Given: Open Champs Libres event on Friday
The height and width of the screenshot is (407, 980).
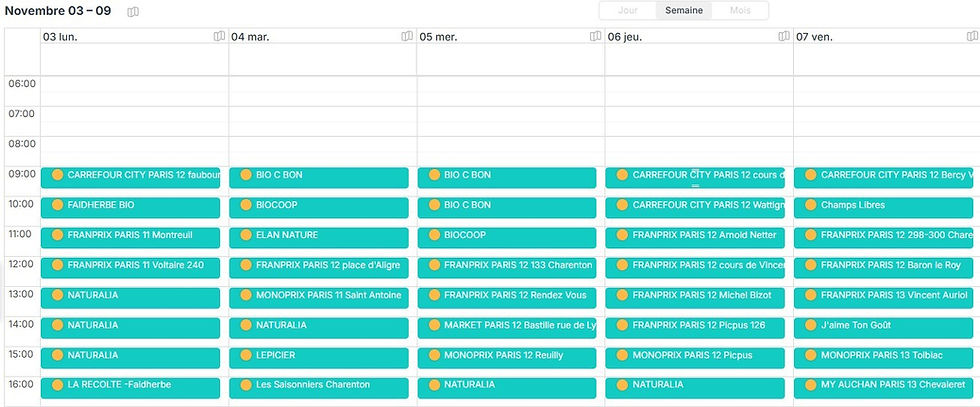Looking at the screenshot, I should [x=884, y=208].
